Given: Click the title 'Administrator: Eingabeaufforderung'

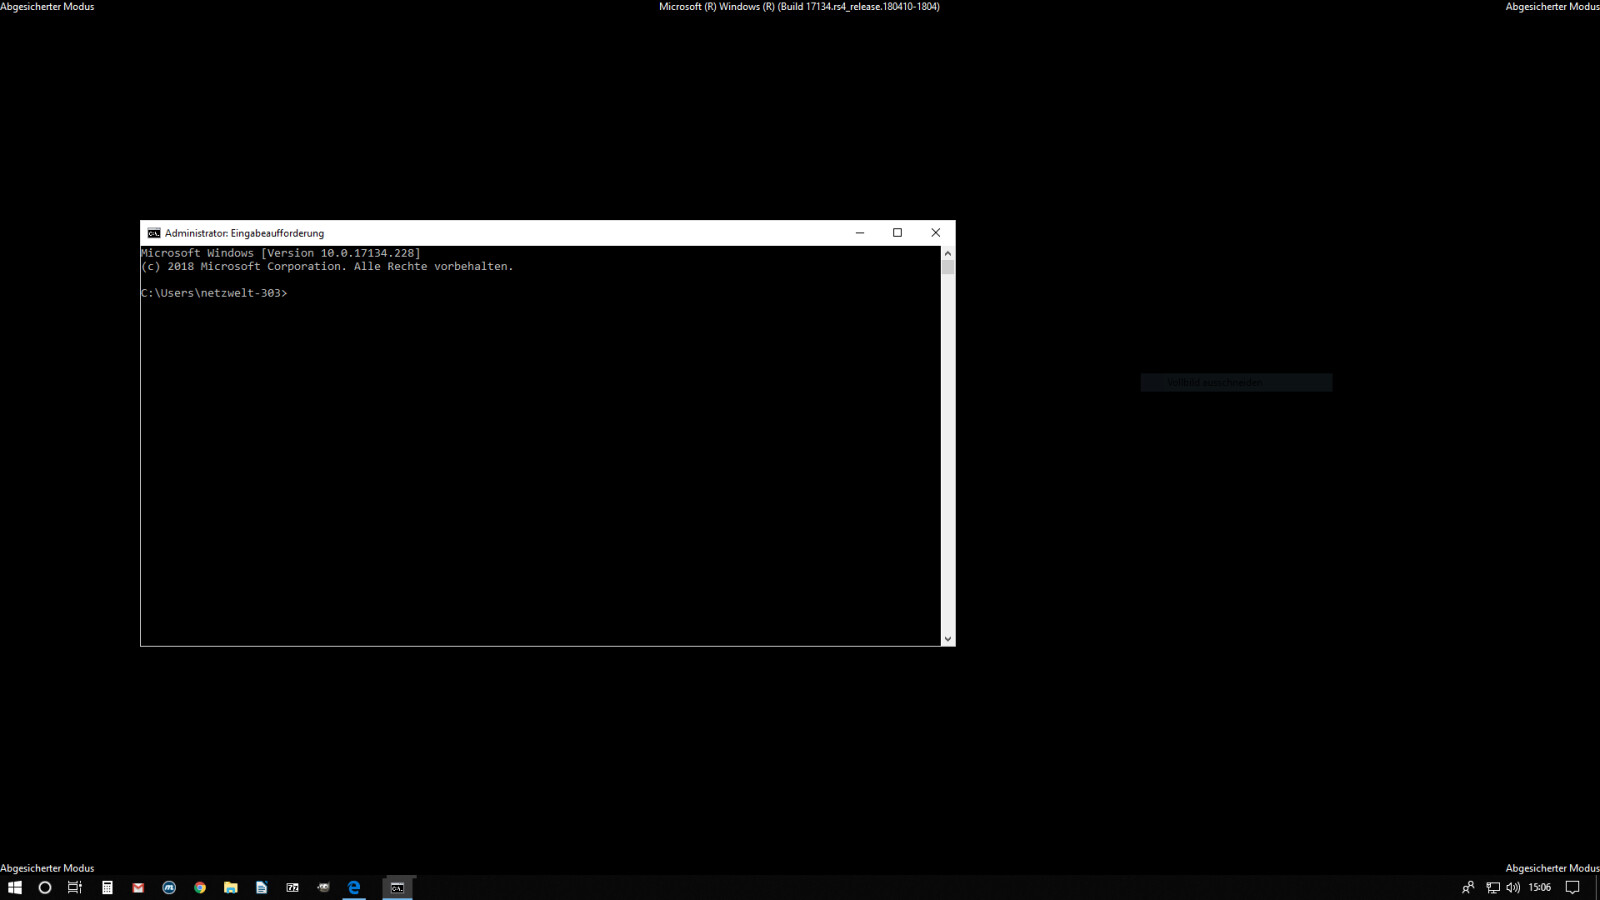Looking at the screenshot, I should [244, 233].
